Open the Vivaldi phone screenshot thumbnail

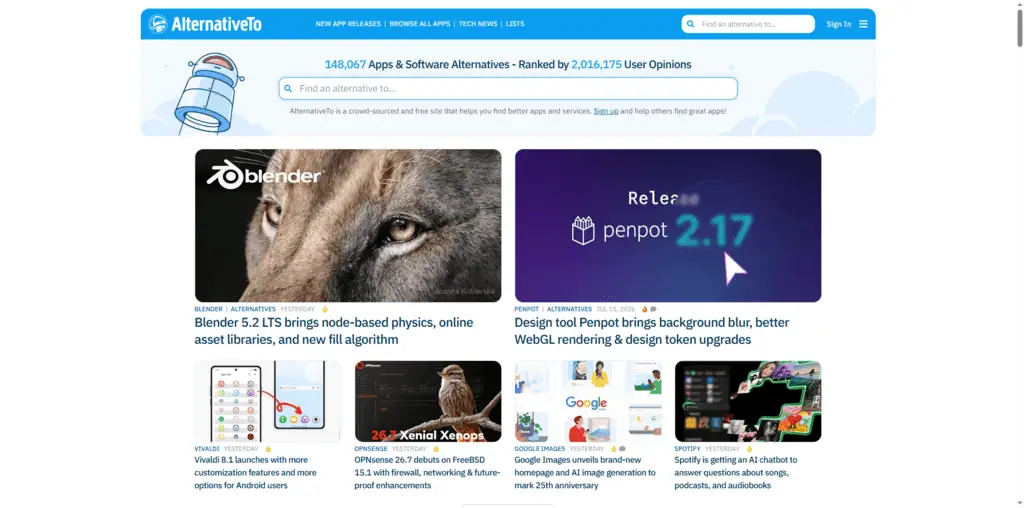coord(268,402)
